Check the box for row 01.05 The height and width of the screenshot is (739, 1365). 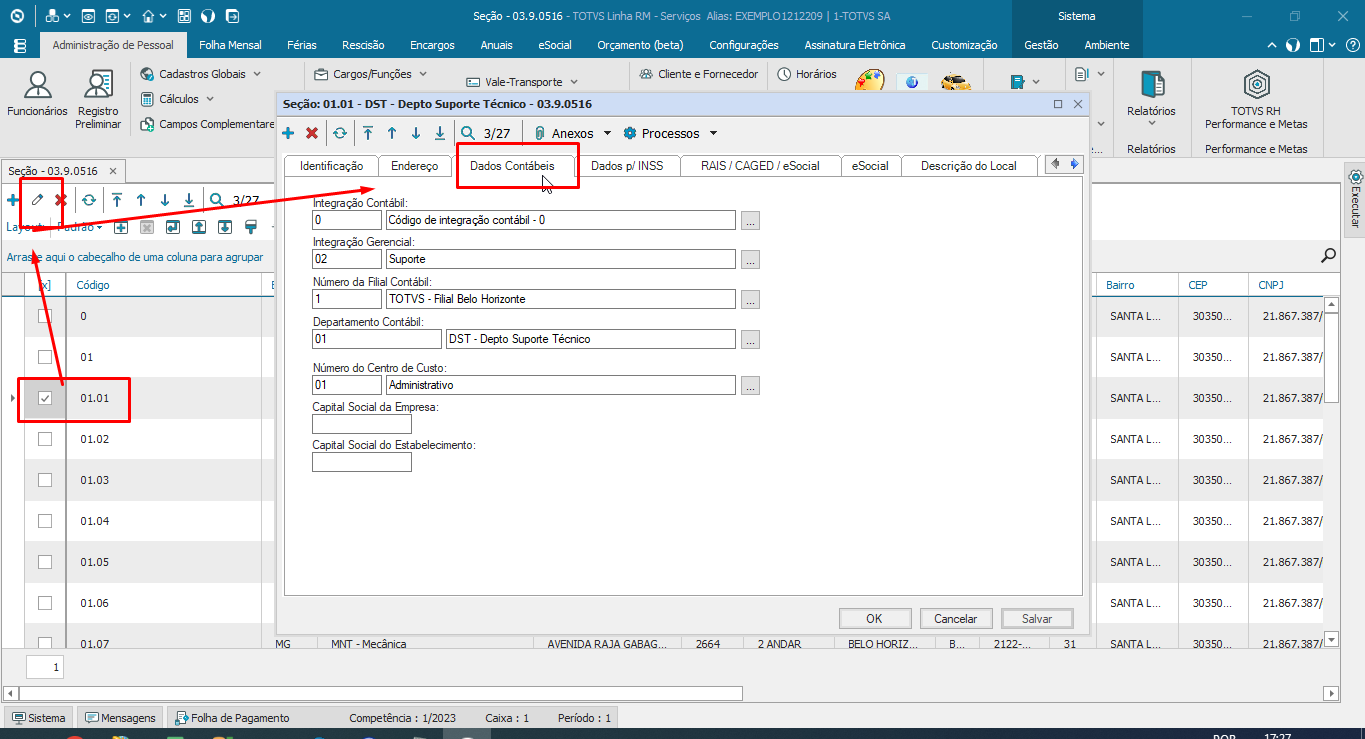44,562
